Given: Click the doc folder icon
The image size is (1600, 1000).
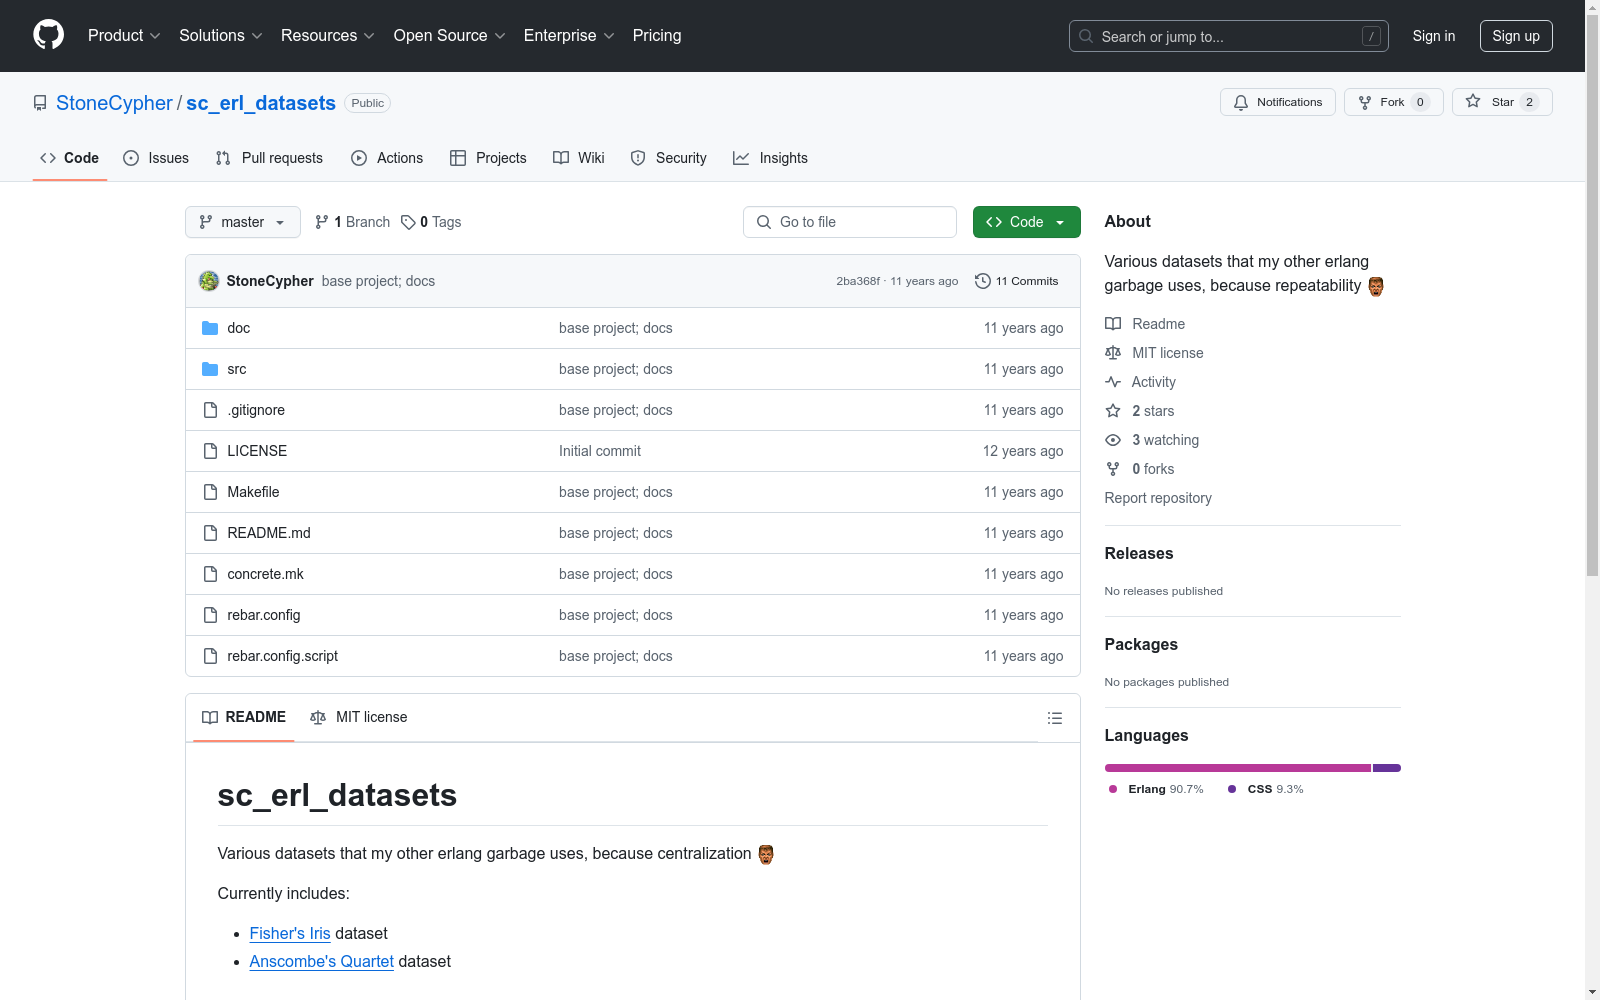Looking at the screenshot, I should (210, 328).
